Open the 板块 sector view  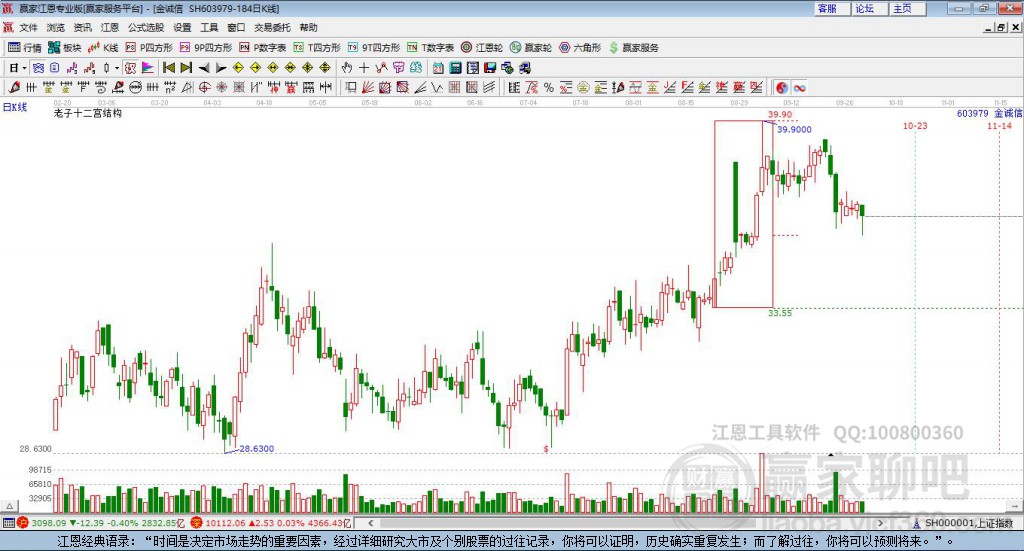(64, 48)
